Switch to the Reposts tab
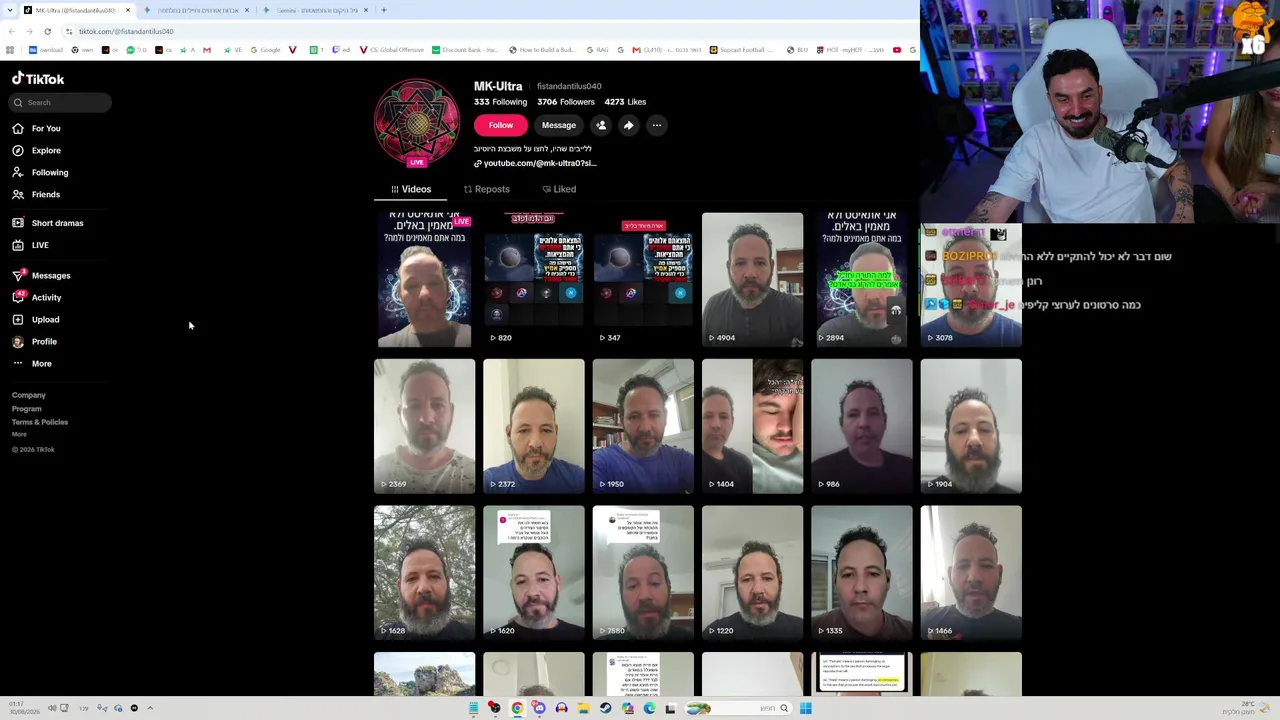Screen dimensions: 1280x720 coord(487,189)
